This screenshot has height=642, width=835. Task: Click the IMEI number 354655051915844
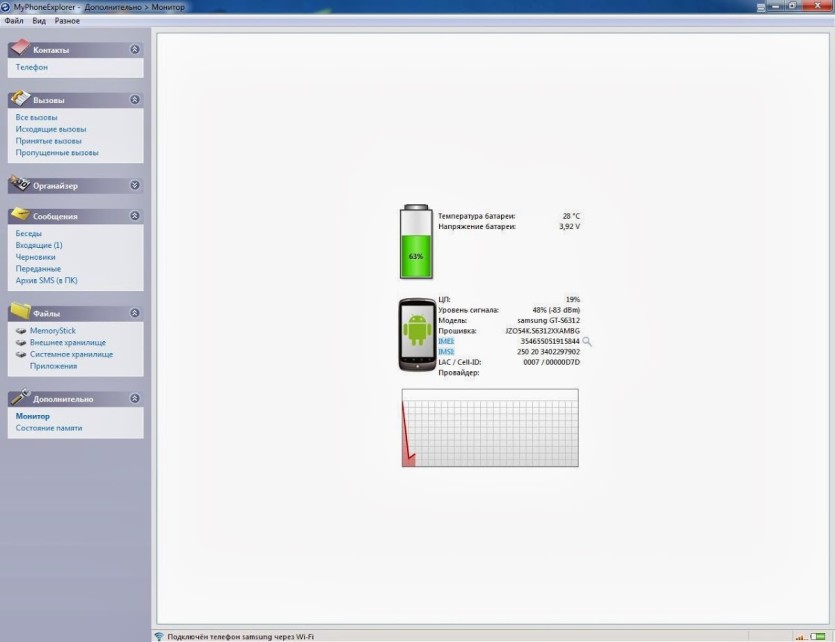[x=550, y=341]
